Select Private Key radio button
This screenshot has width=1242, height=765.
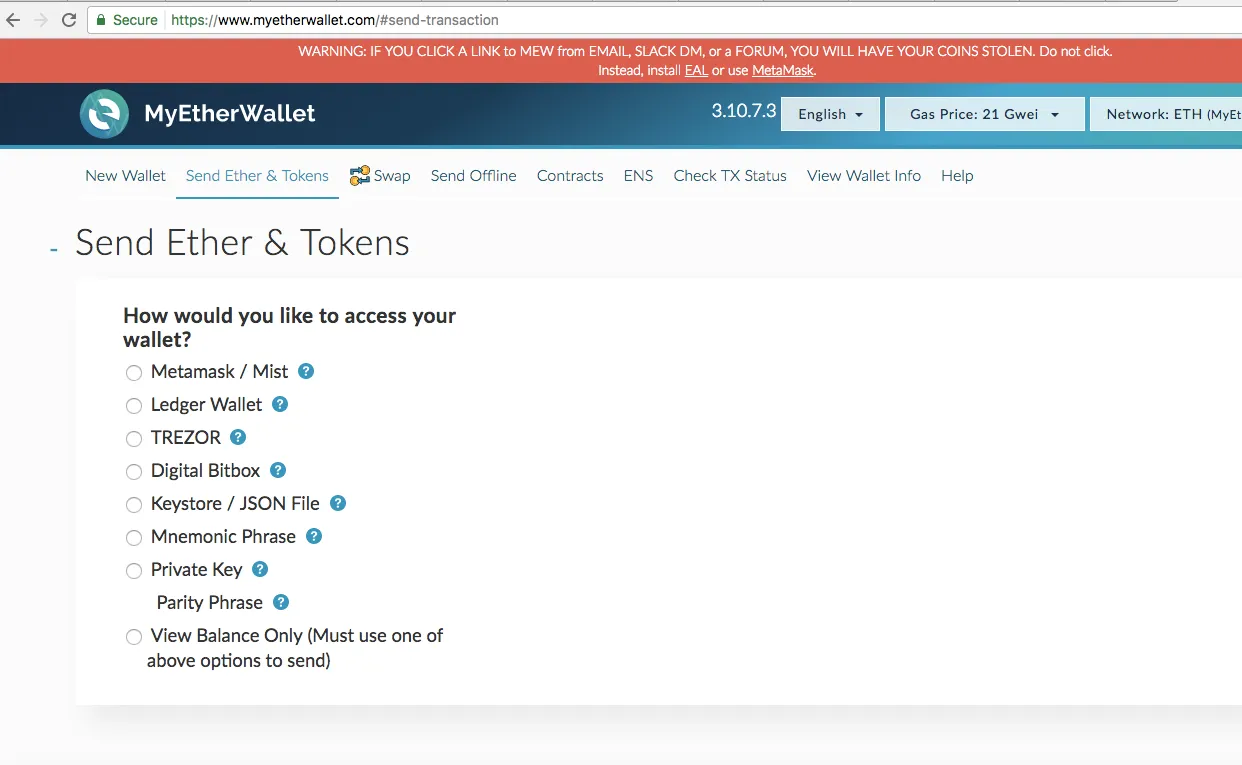134,571
